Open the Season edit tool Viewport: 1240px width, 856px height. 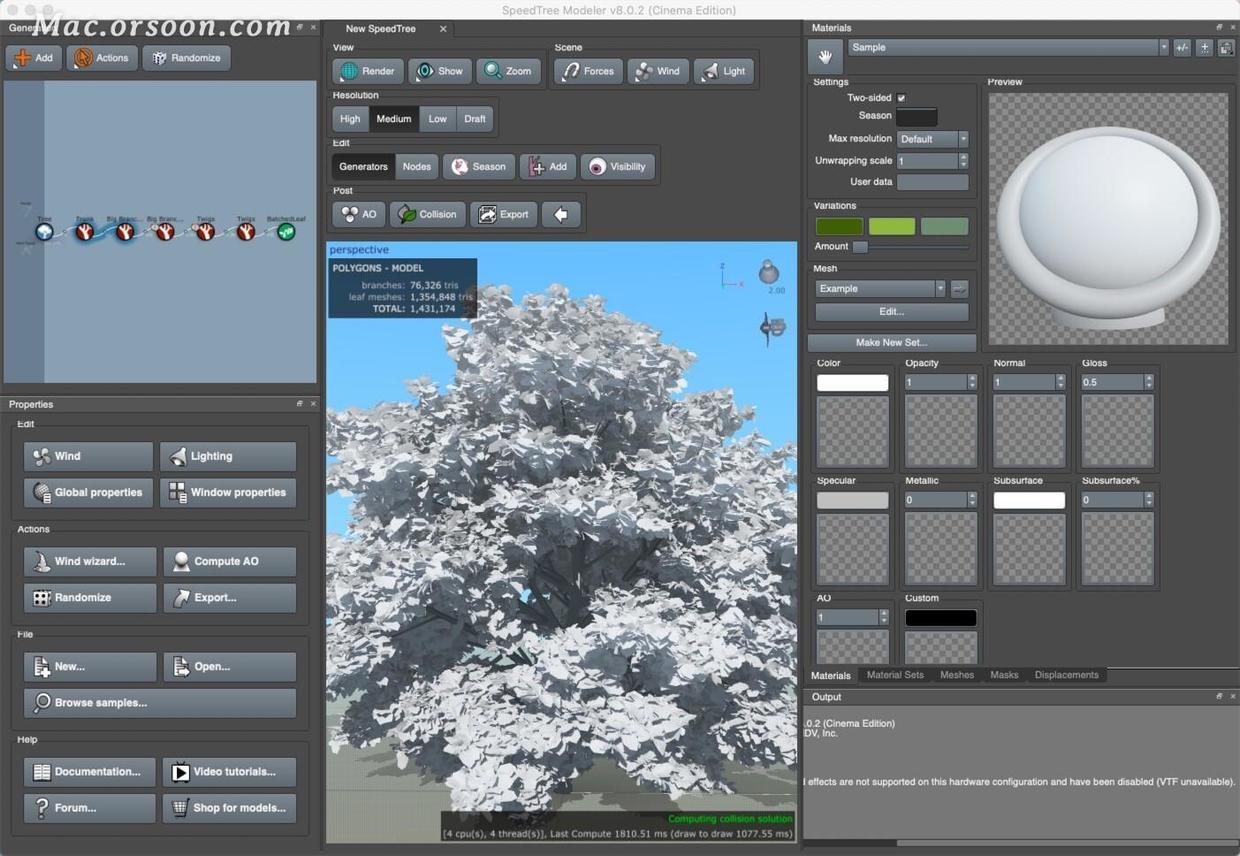point(478,167)
